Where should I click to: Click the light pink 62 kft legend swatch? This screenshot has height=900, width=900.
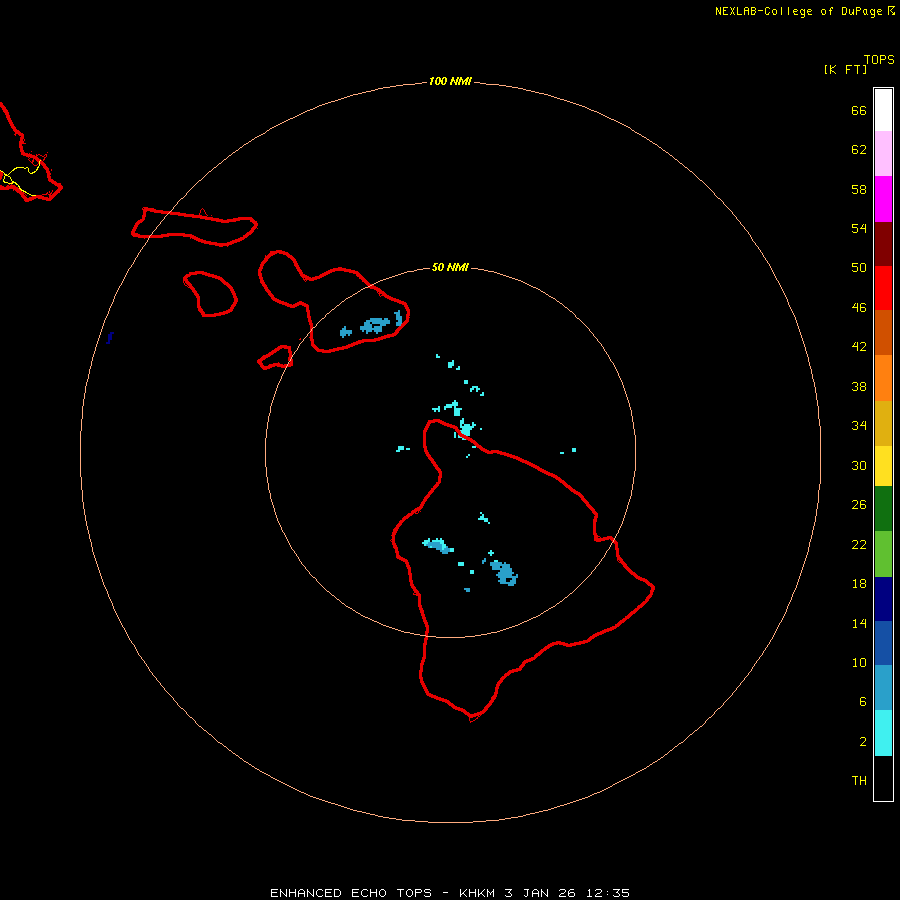point(883,154)
